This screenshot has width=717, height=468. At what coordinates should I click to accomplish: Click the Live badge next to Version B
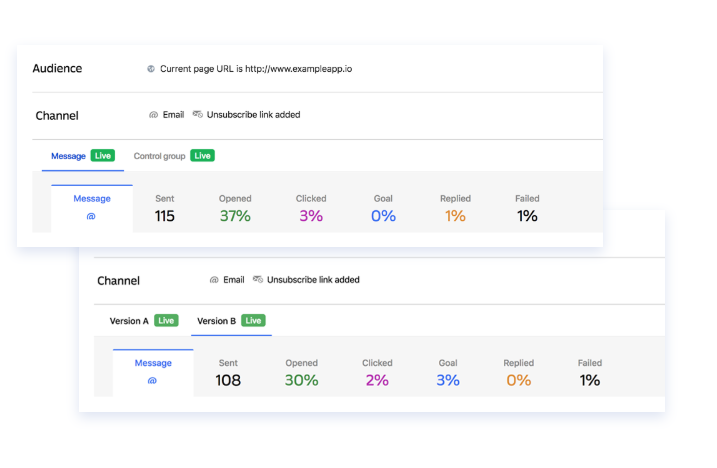[253, 321]
